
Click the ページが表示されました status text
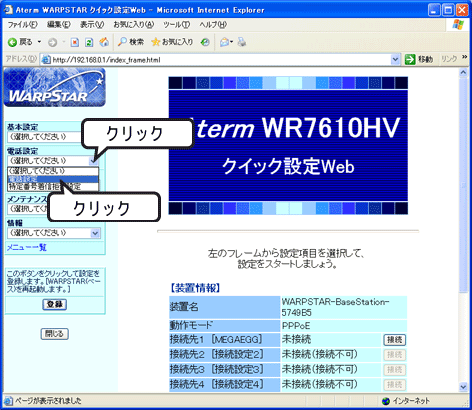click(x=48, y=401)
